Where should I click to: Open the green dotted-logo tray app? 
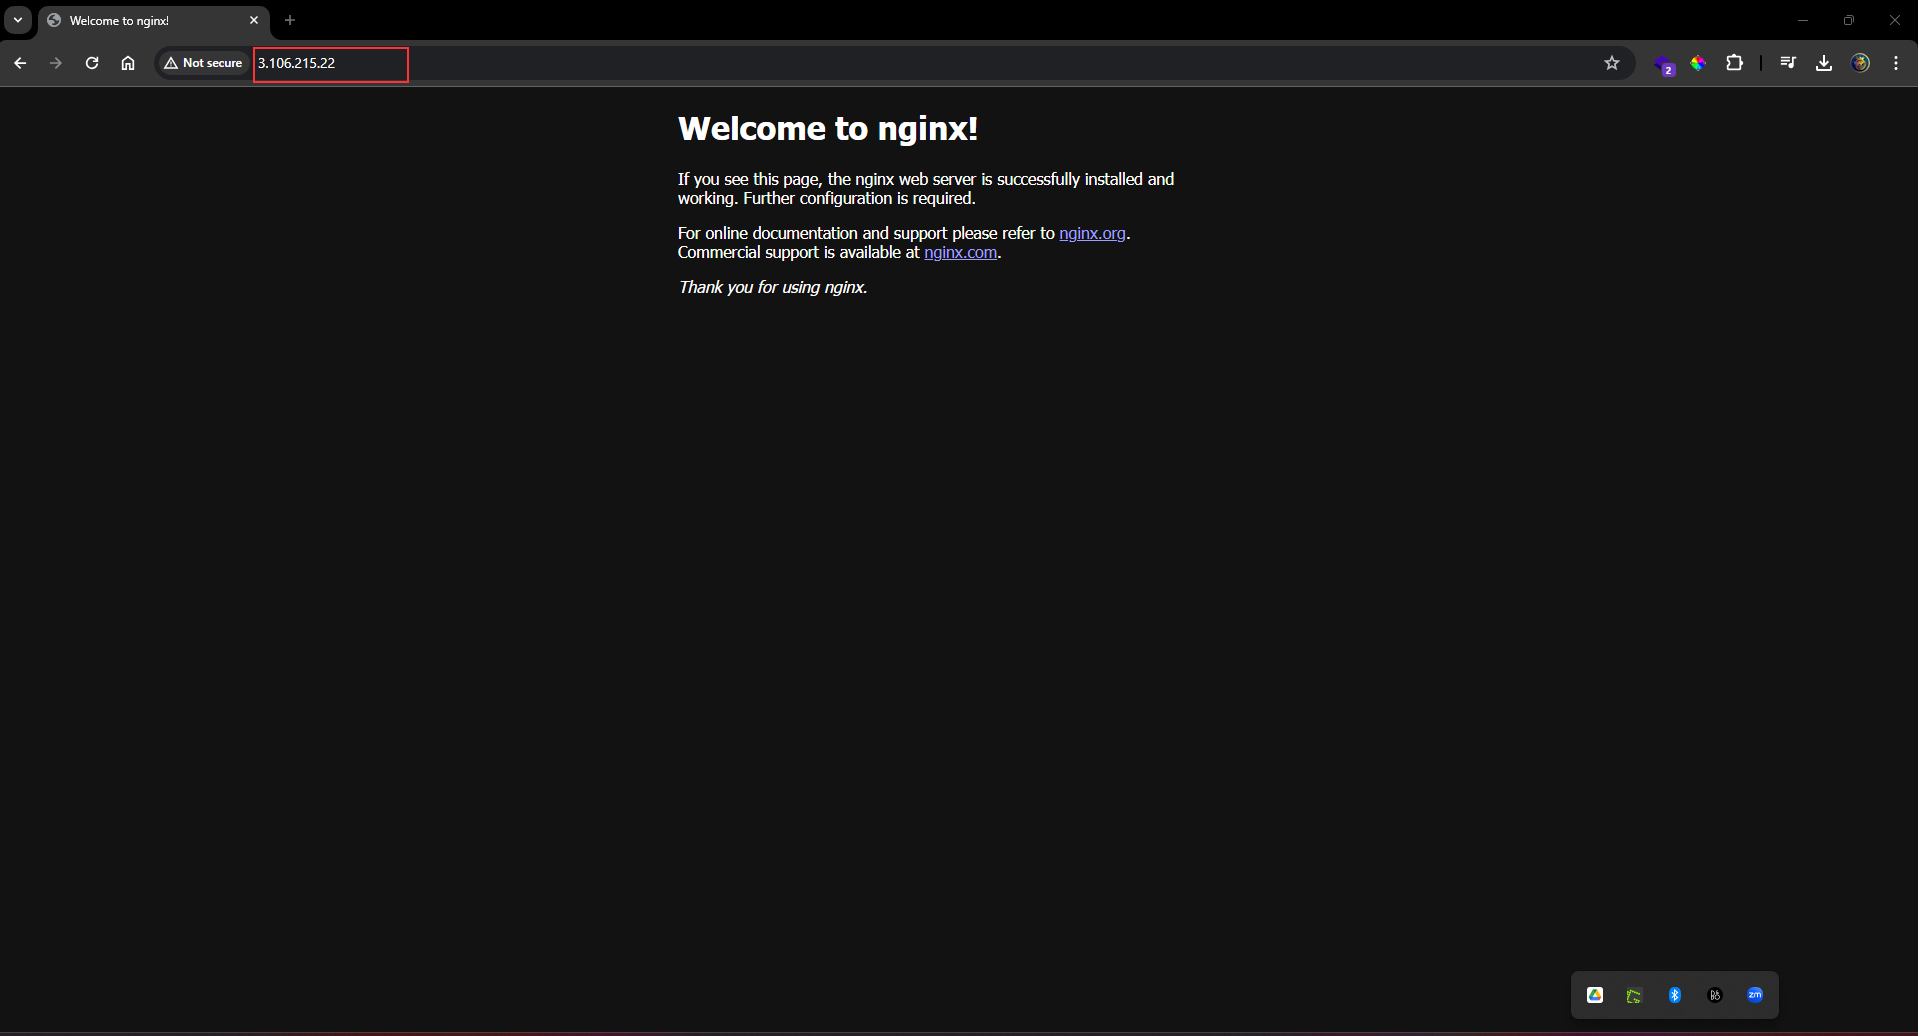click(1634, 995)
